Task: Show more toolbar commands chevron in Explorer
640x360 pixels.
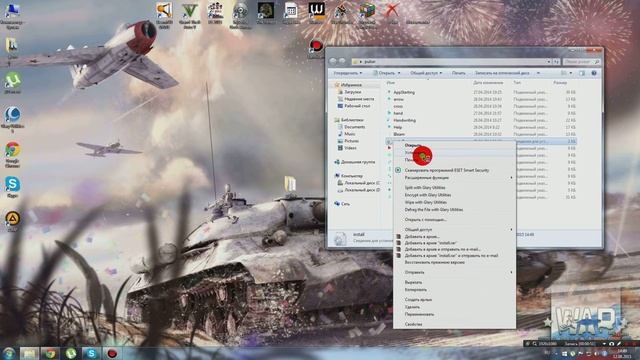Action: pyautogui.click(x=538, y=73)
